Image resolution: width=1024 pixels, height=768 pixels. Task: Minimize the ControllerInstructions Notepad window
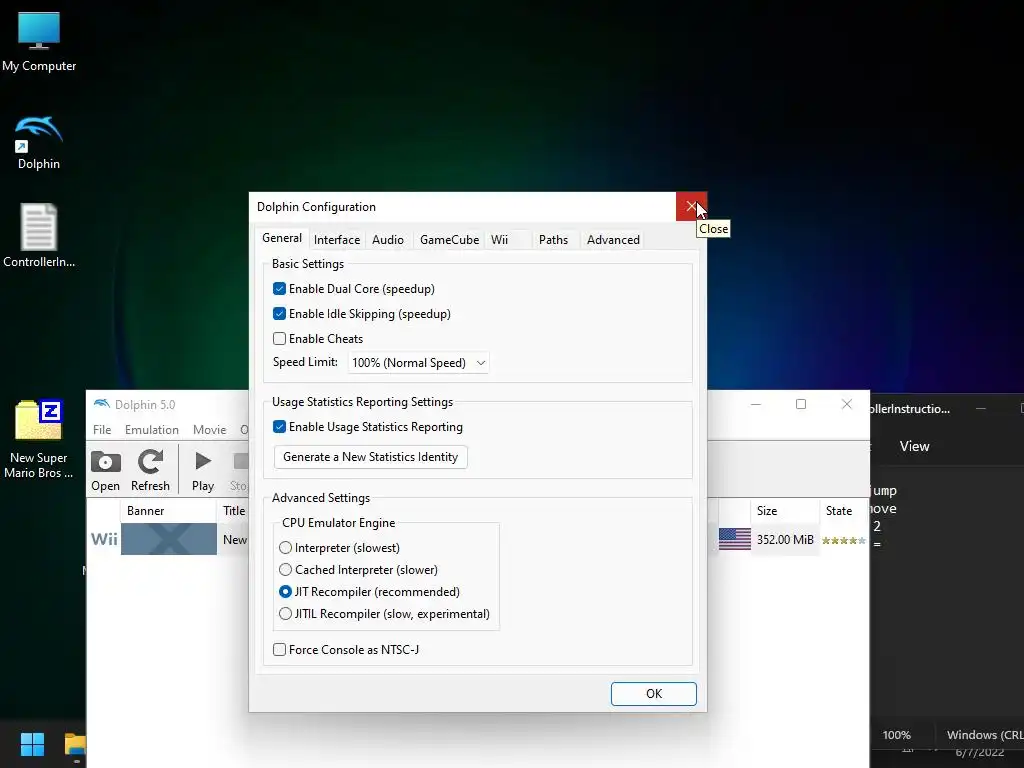point(980,409)
